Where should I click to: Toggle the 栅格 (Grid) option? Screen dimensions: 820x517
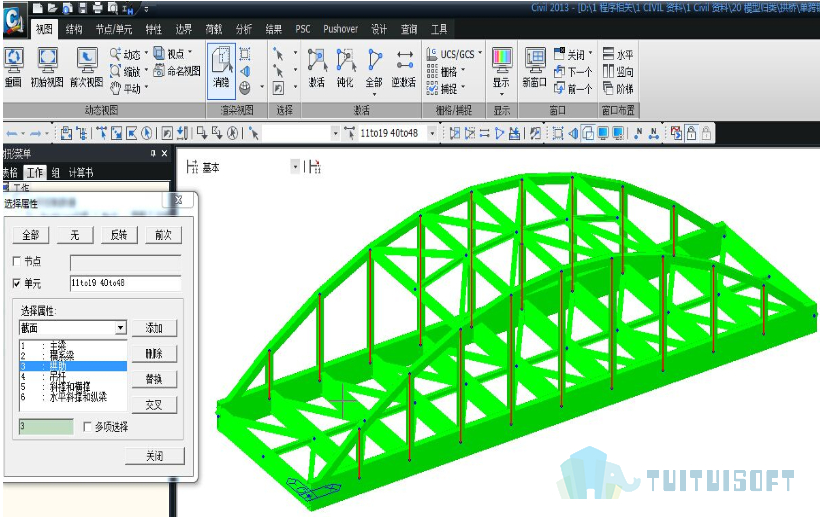(x=445, y=71)
